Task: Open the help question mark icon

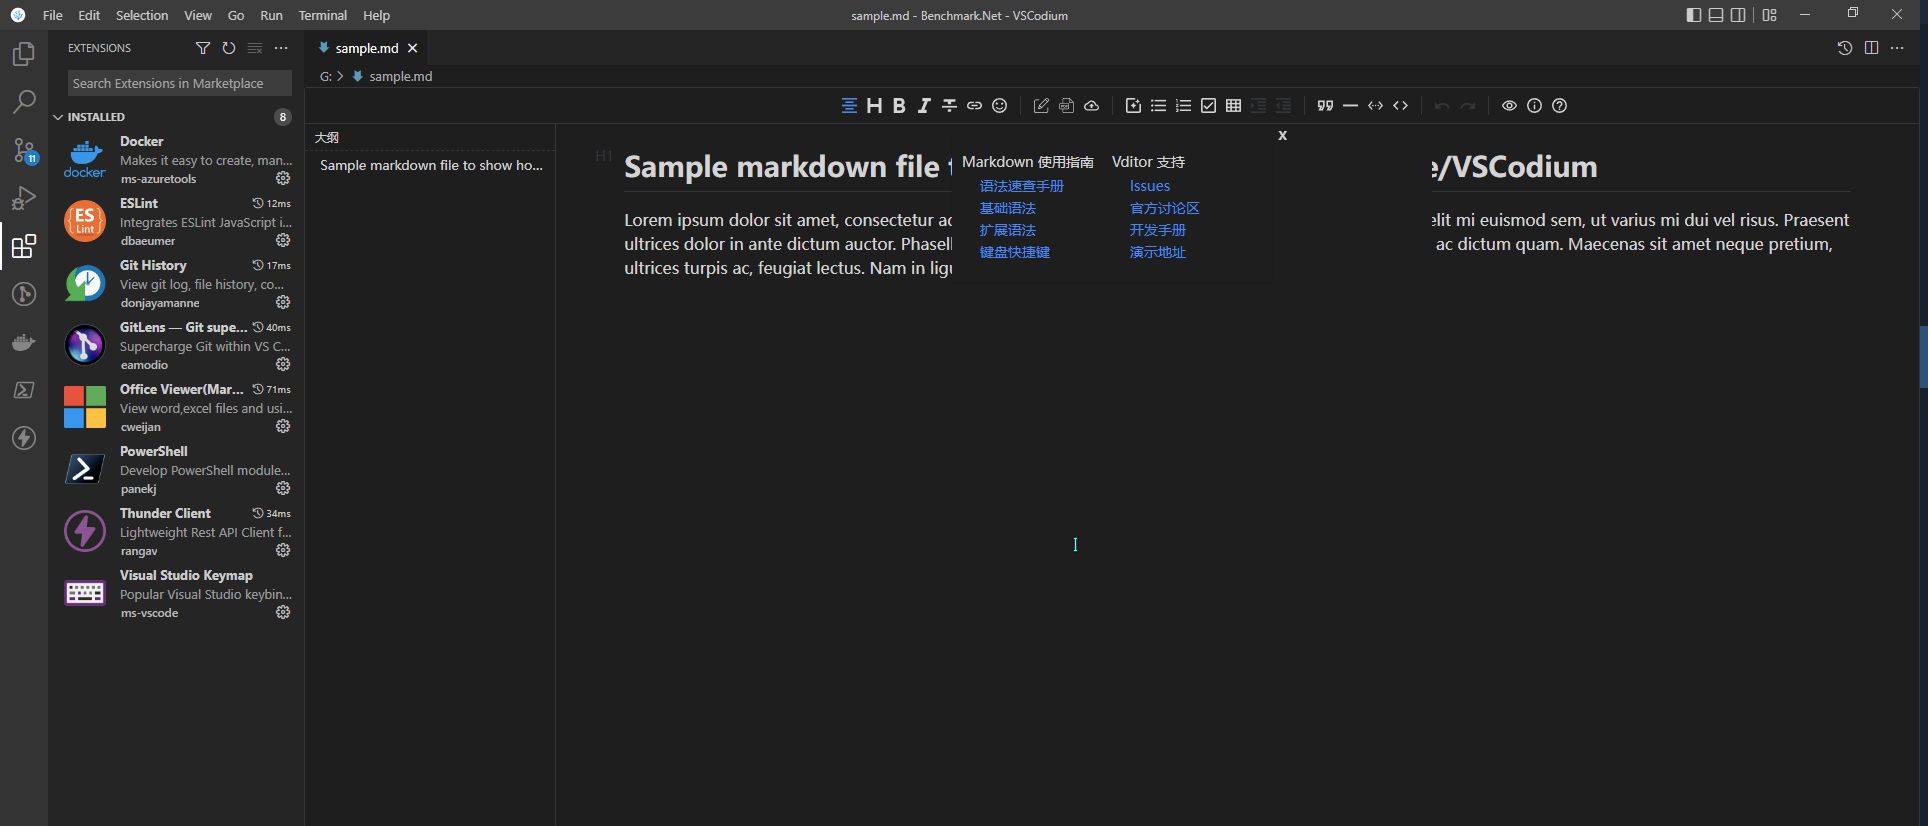Action: point(1559,106)
